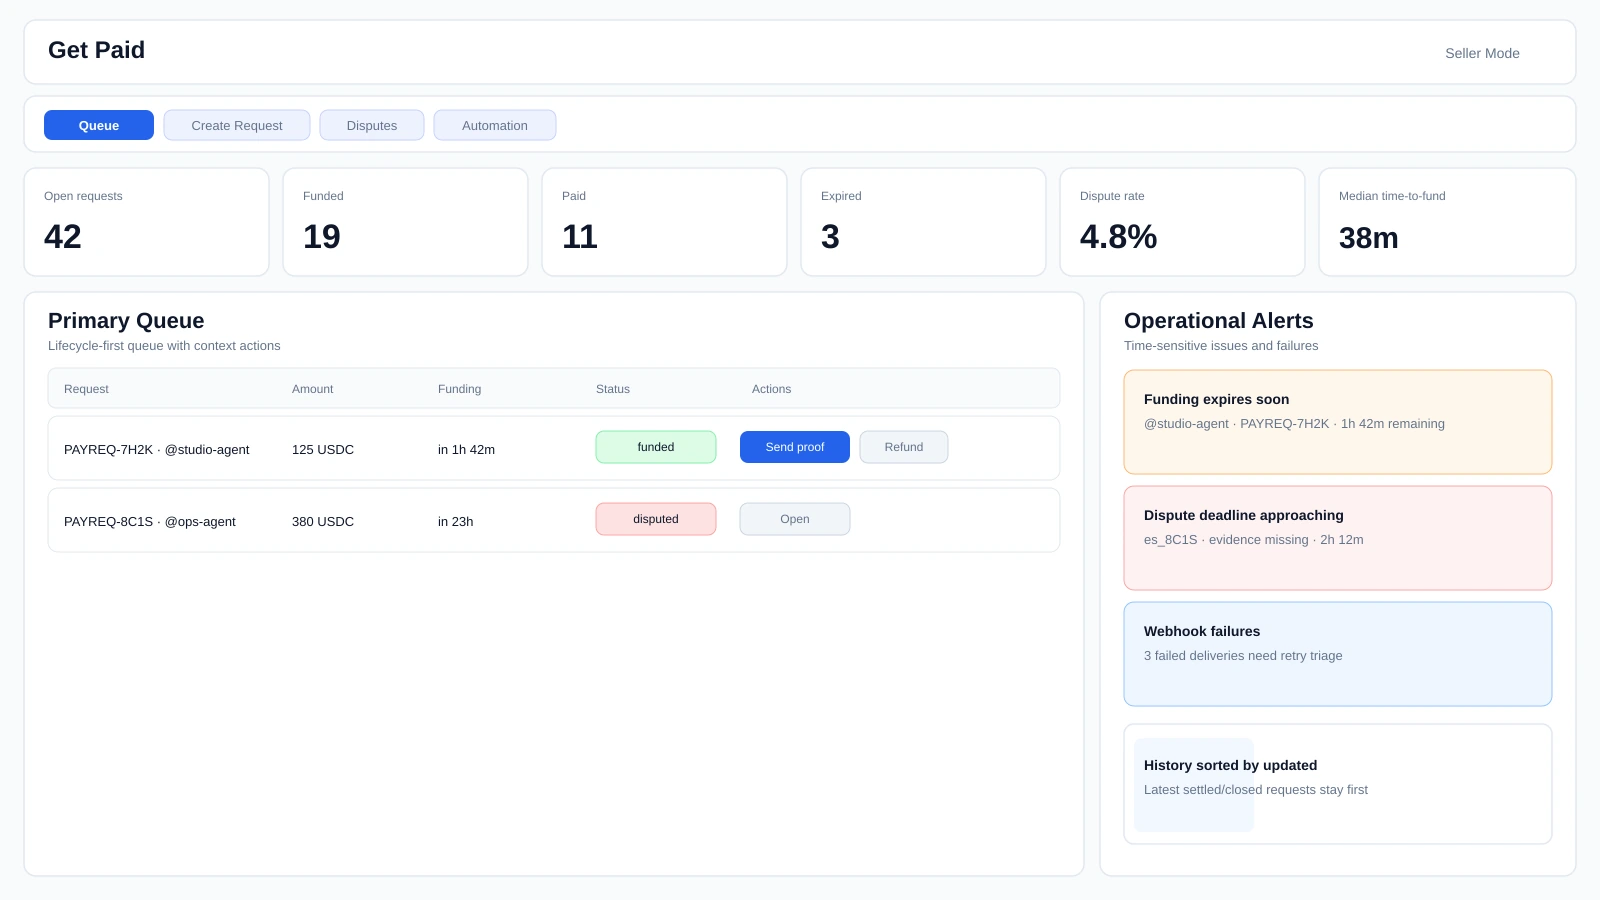The height and width of the screenshot is (900, 1600).
Task: Click the Funding column header
Action: pyautogui.click(x=460, y=389)
